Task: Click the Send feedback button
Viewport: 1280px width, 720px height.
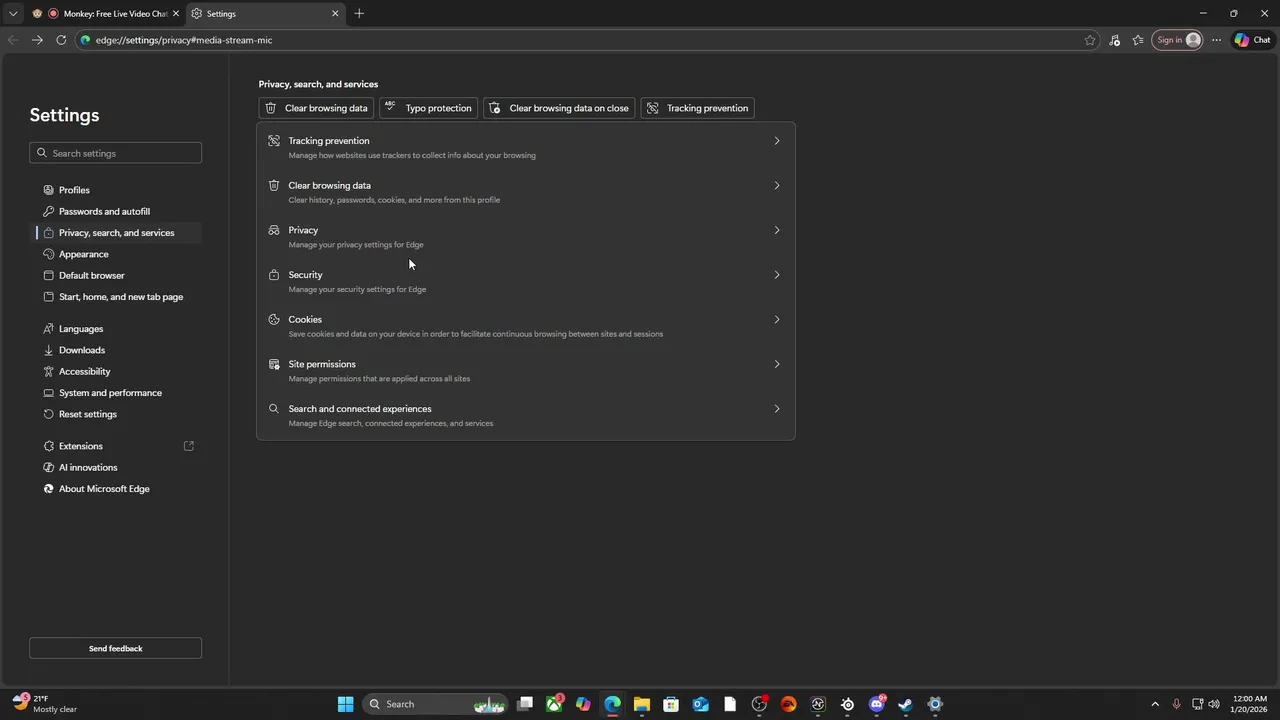Action: 115,648
